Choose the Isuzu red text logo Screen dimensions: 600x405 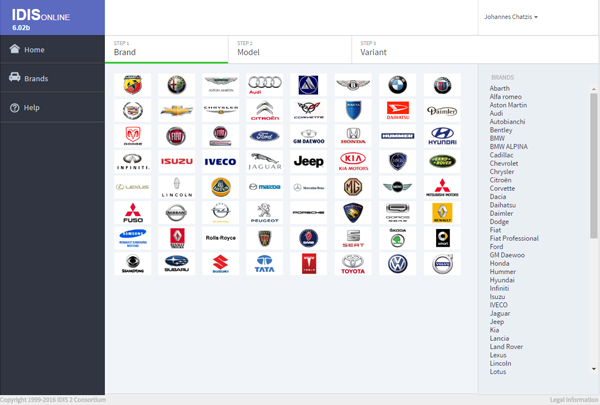(x=176, y=162)
